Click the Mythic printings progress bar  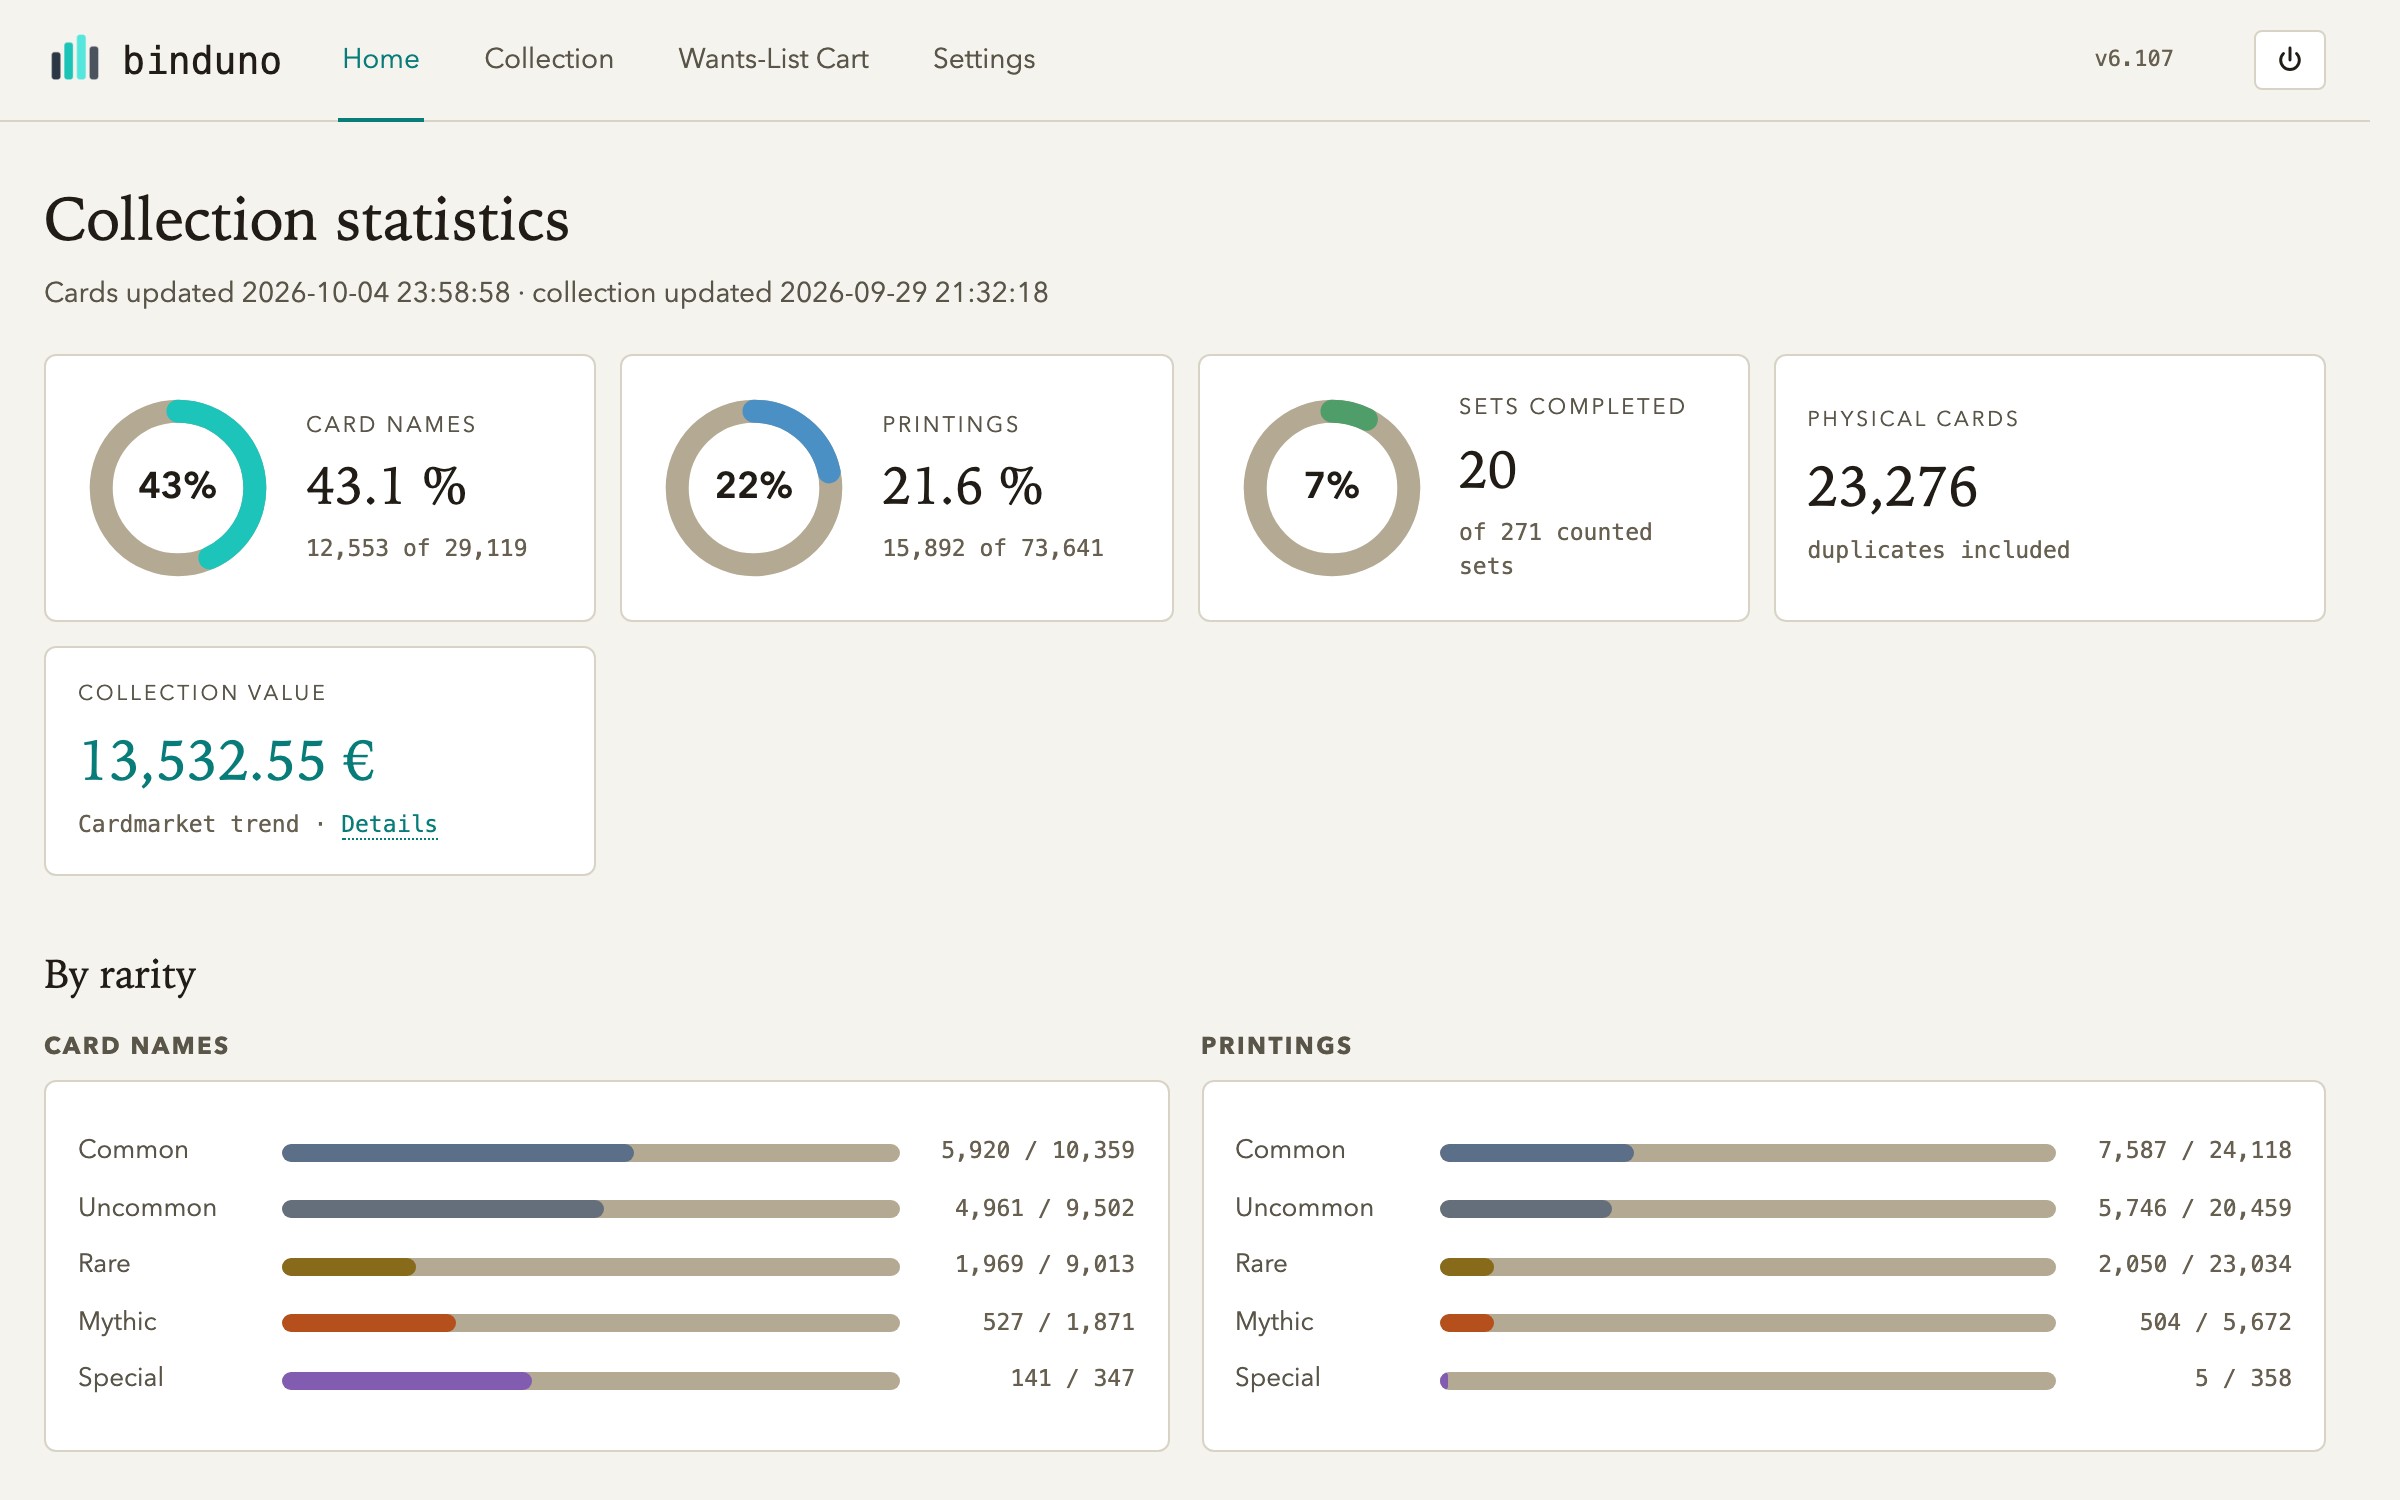(x=1747, y=1322)
